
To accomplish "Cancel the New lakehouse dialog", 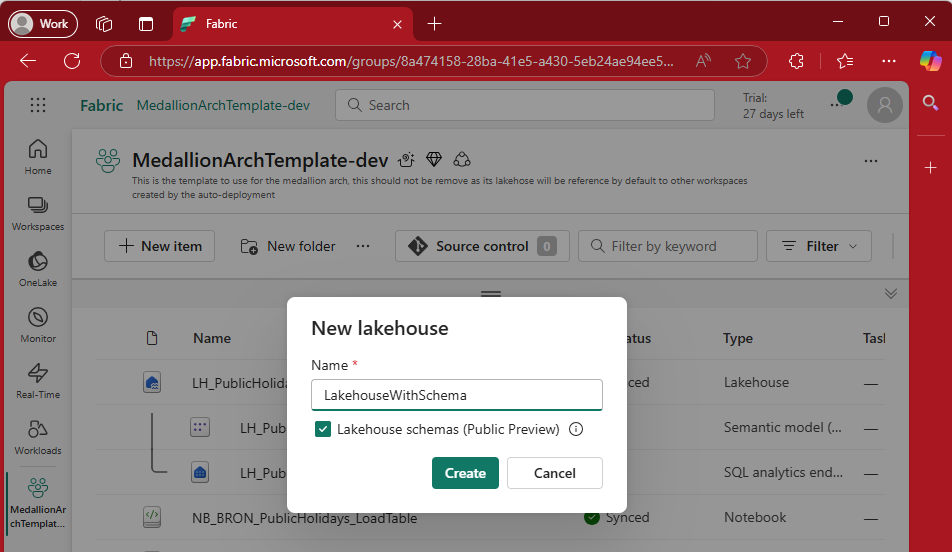I will coord(554,473).
